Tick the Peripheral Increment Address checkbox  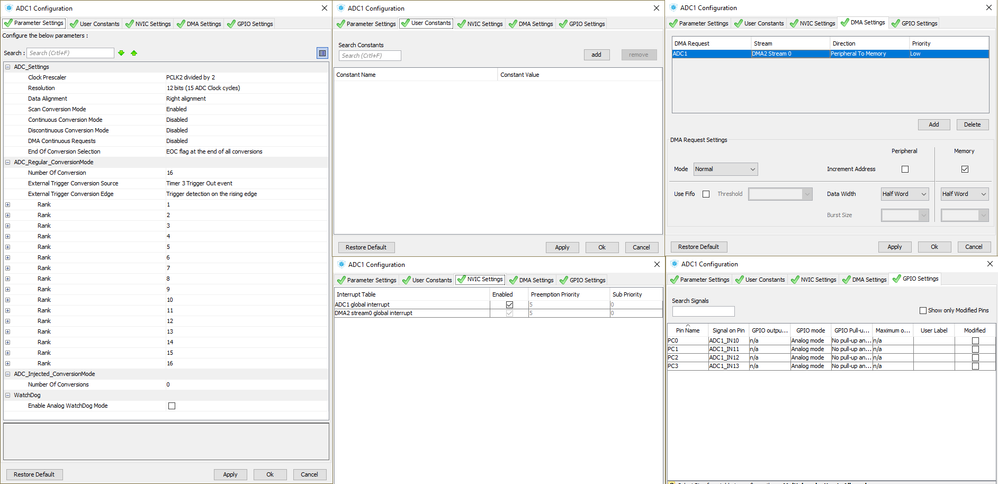(904, 169)
